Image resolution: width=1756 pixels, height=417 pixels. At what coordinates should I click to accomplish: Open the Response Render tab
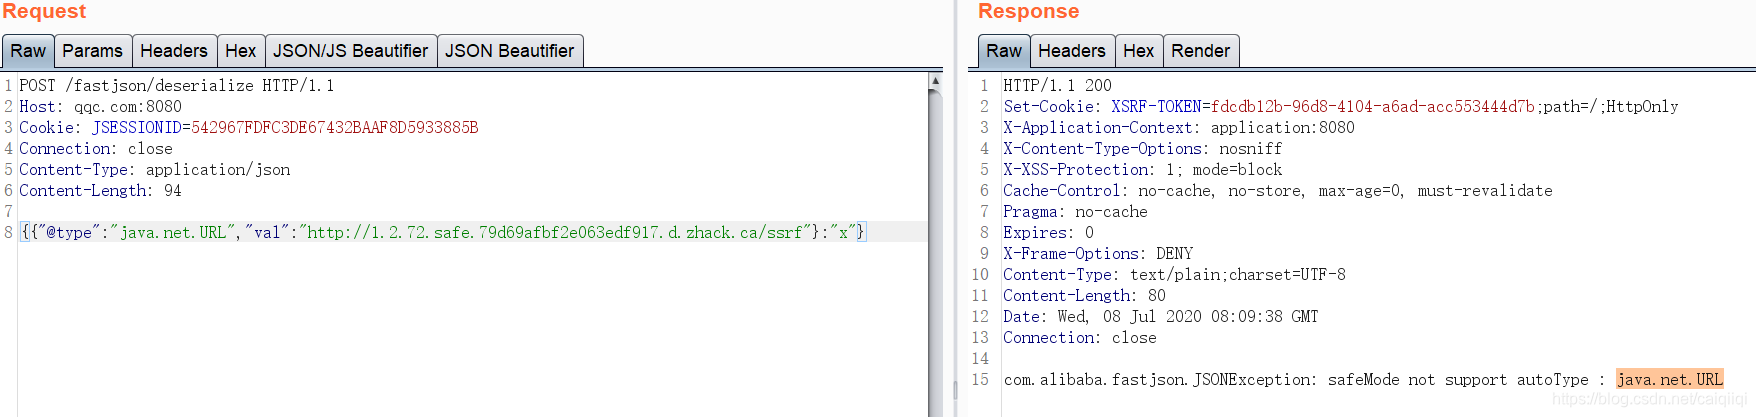pos(1201,51)
